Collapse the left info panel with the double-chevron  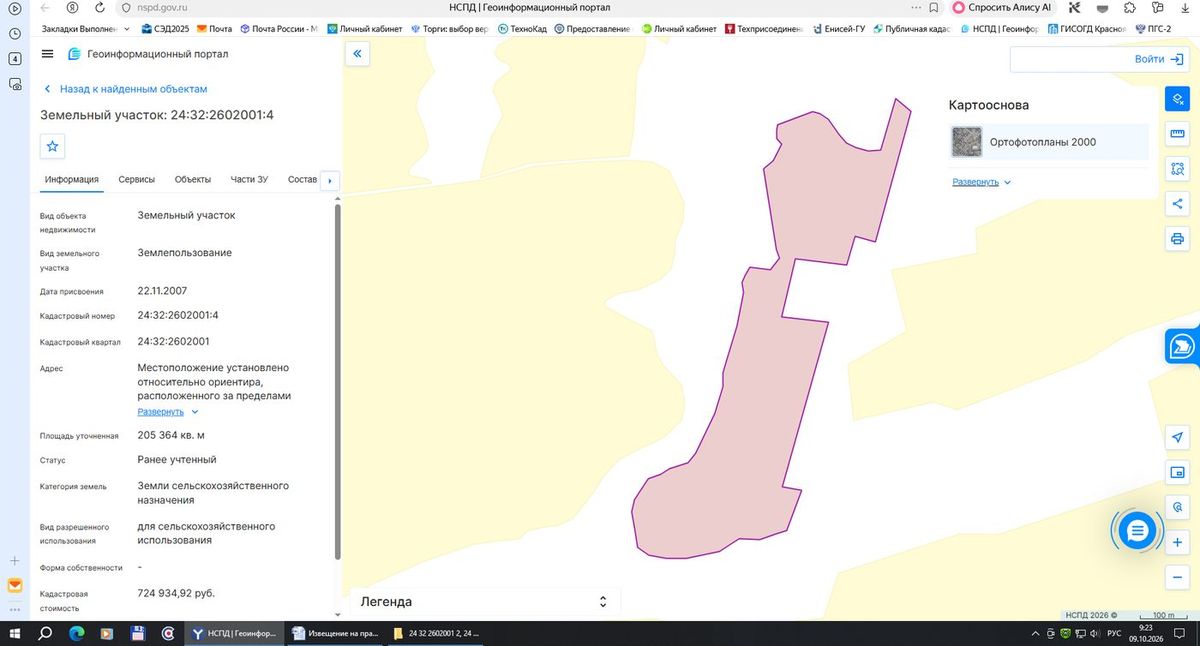(357, 54)
